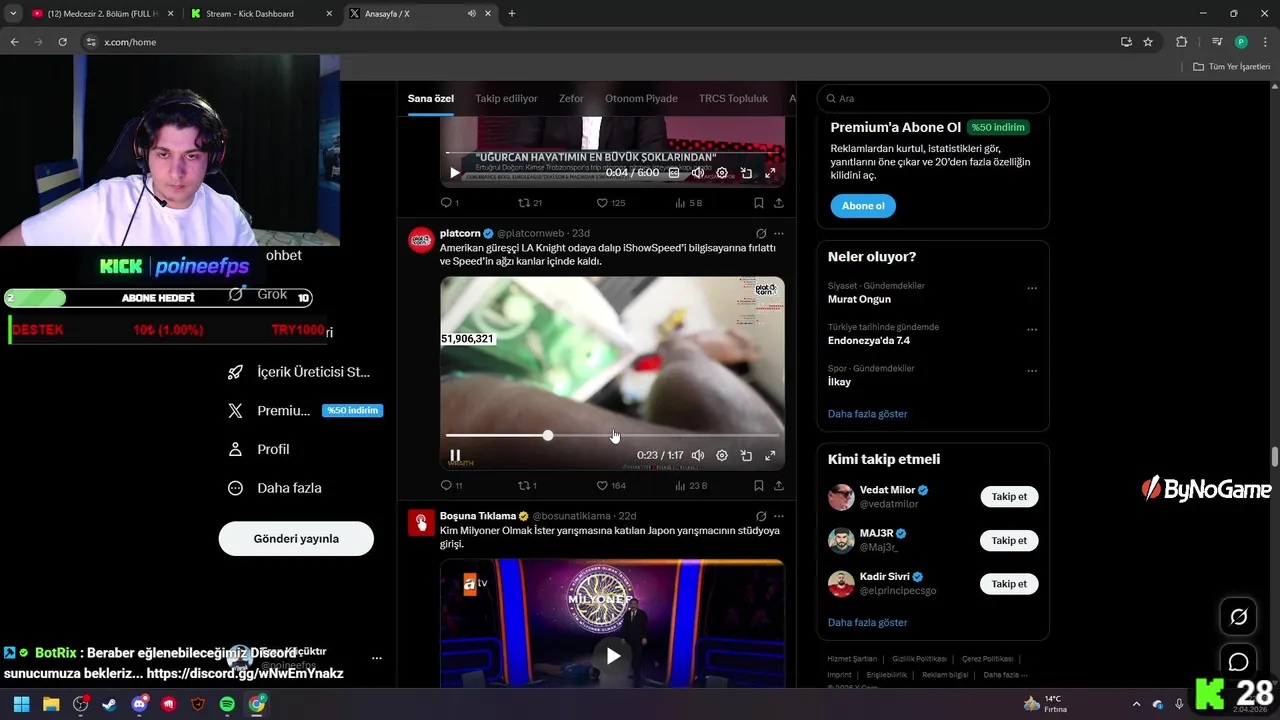Open Profil in X sidebar
Screen dimensions: 1280x720
click(259, 449)
